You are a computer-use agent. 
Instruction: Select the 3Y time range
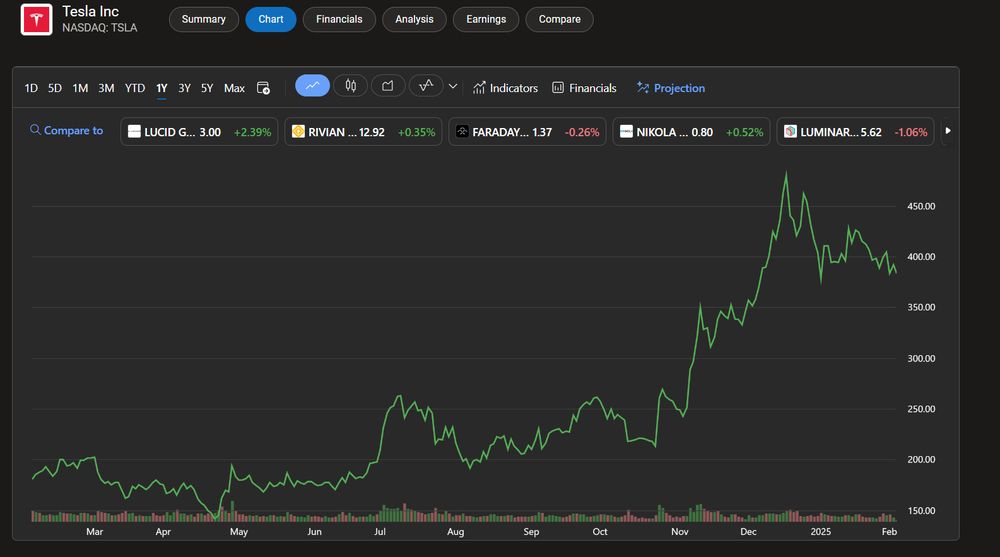click(184, 88)
